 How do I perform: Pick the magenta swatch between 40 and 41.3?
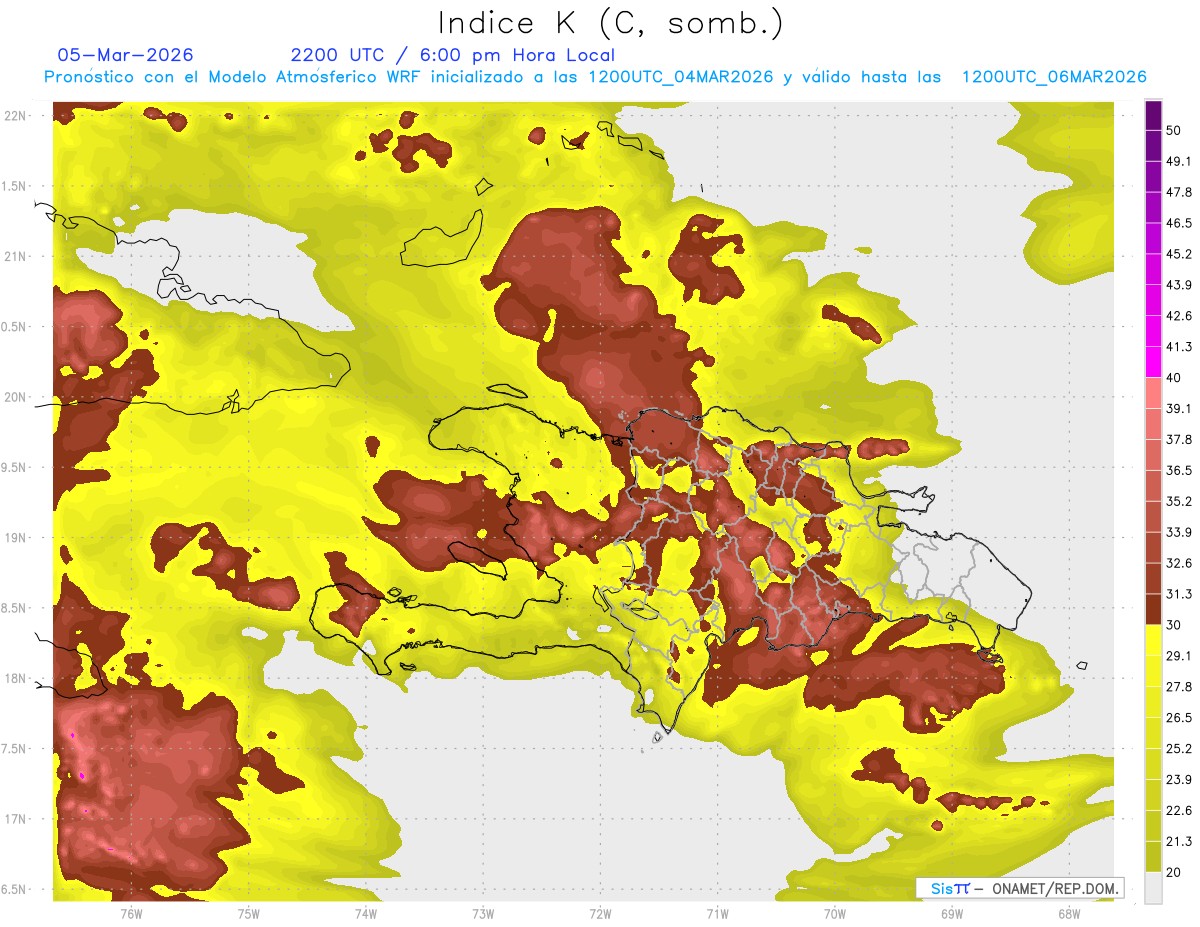pos(1153,362)
